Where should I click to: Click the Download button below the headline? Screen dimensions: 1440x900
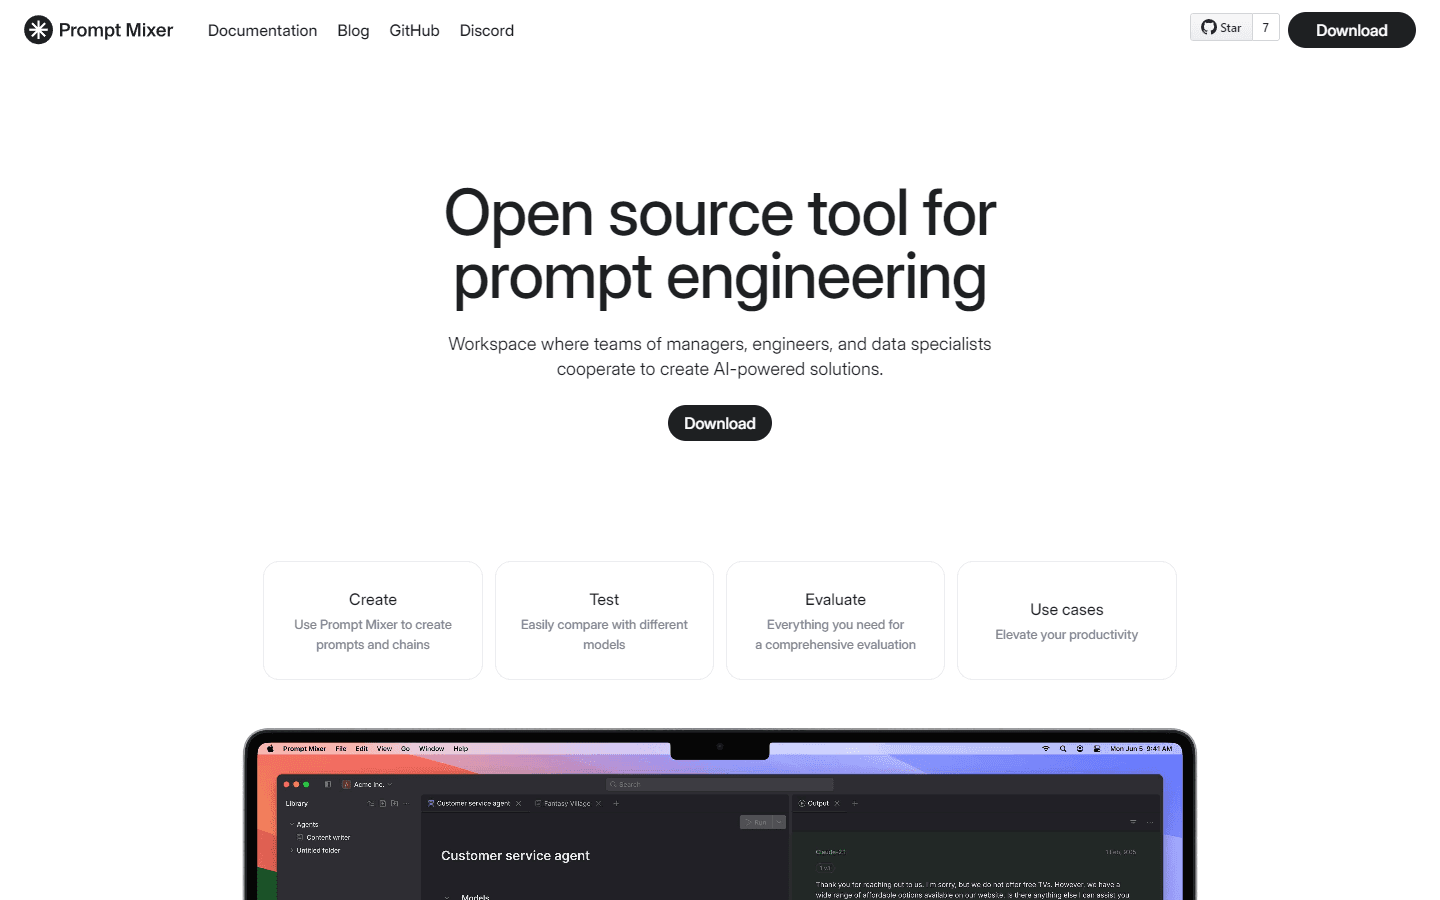[x=720, y=423]
